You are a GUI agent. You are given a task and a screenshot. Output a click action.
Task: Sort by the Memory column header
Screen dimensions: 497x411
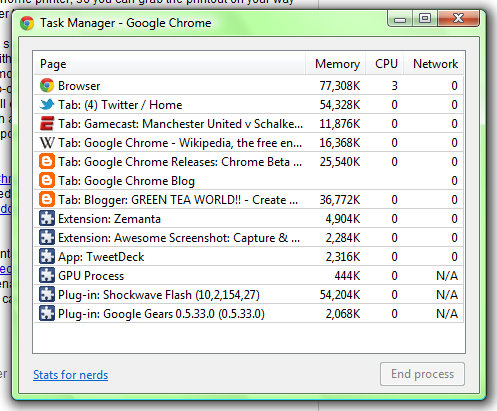coord(335,64)
